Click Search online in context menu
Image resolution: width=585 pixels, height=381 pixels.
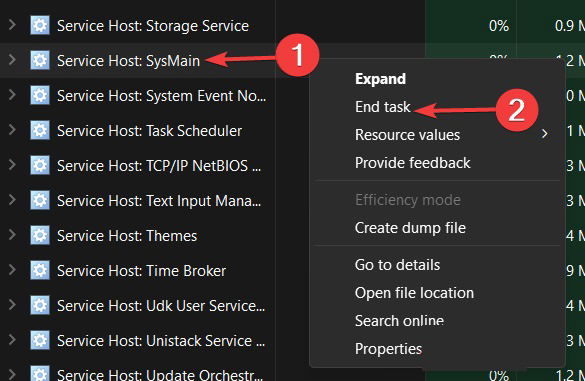(399, 321)
